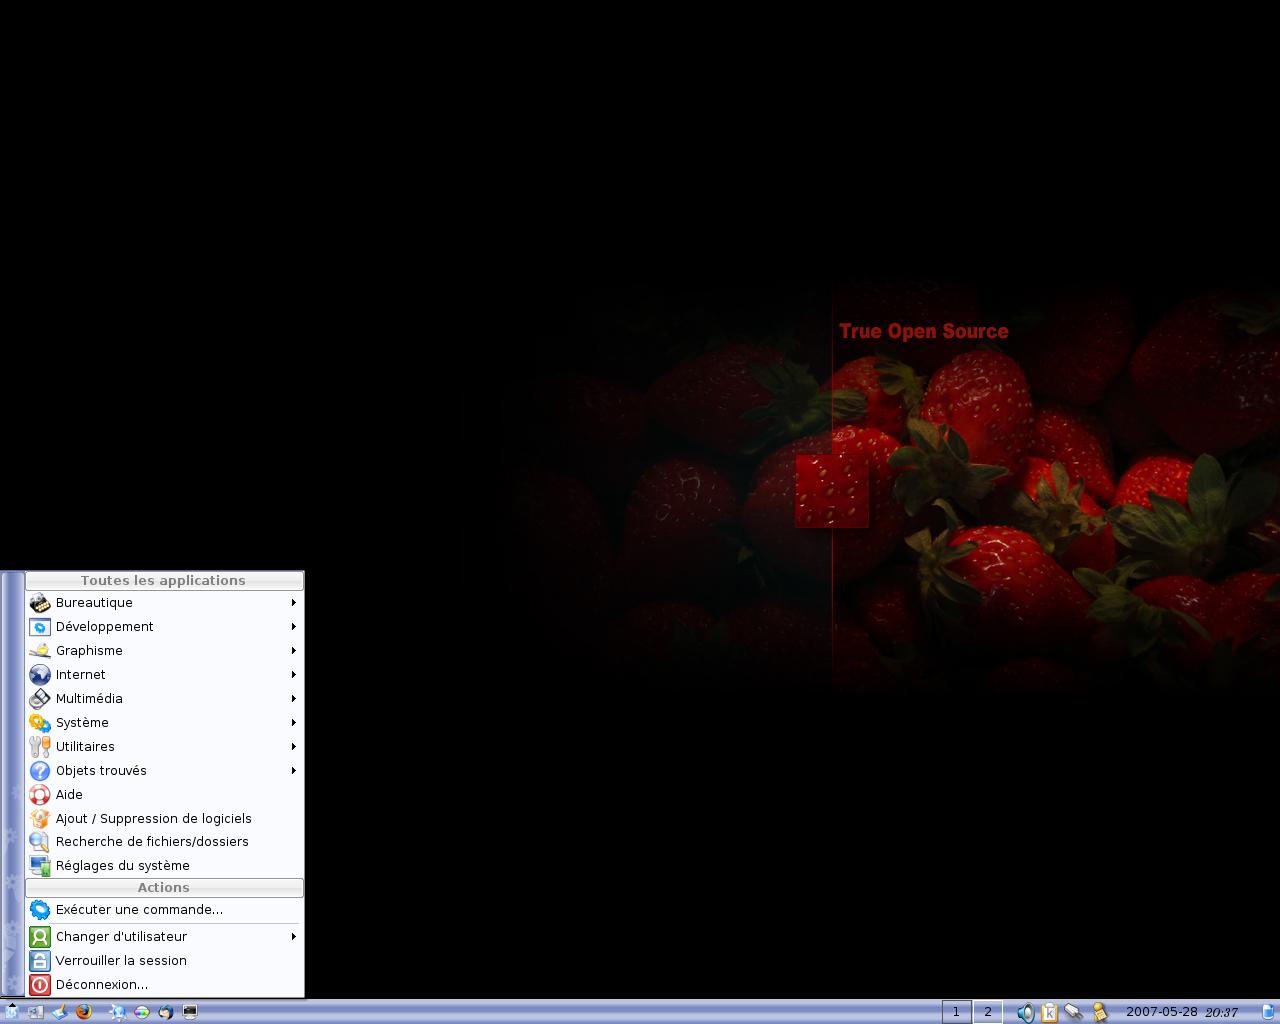This screenshot has width=1280, height=1024.
Task: Launch Aide from the menu
Action: click(x=164, y=795)
